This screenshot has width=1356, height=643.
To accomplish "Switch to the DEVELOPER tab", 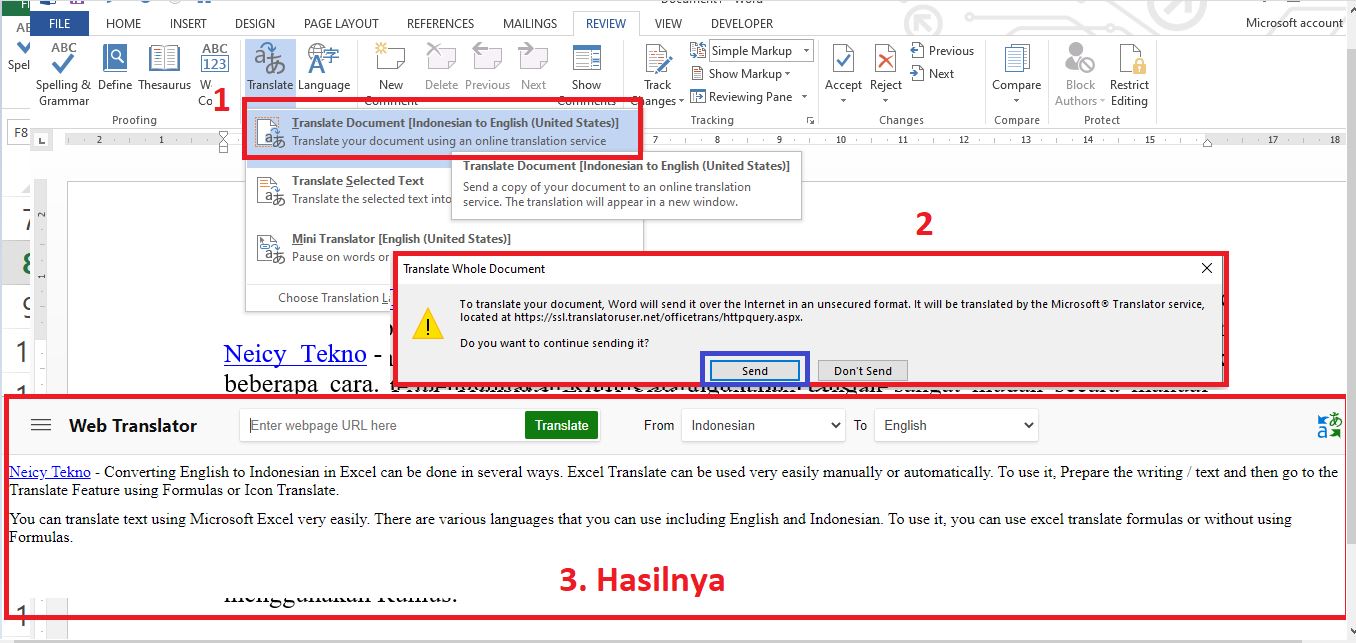I will tap(742, 23).
